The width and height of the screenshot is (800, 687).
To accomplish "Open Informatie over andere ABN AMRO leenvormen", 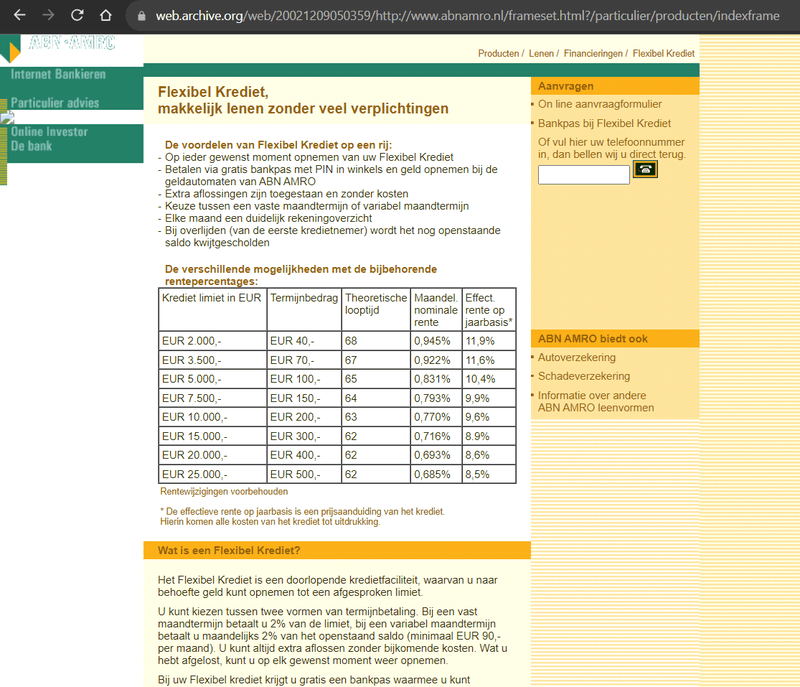I will 595,401.
